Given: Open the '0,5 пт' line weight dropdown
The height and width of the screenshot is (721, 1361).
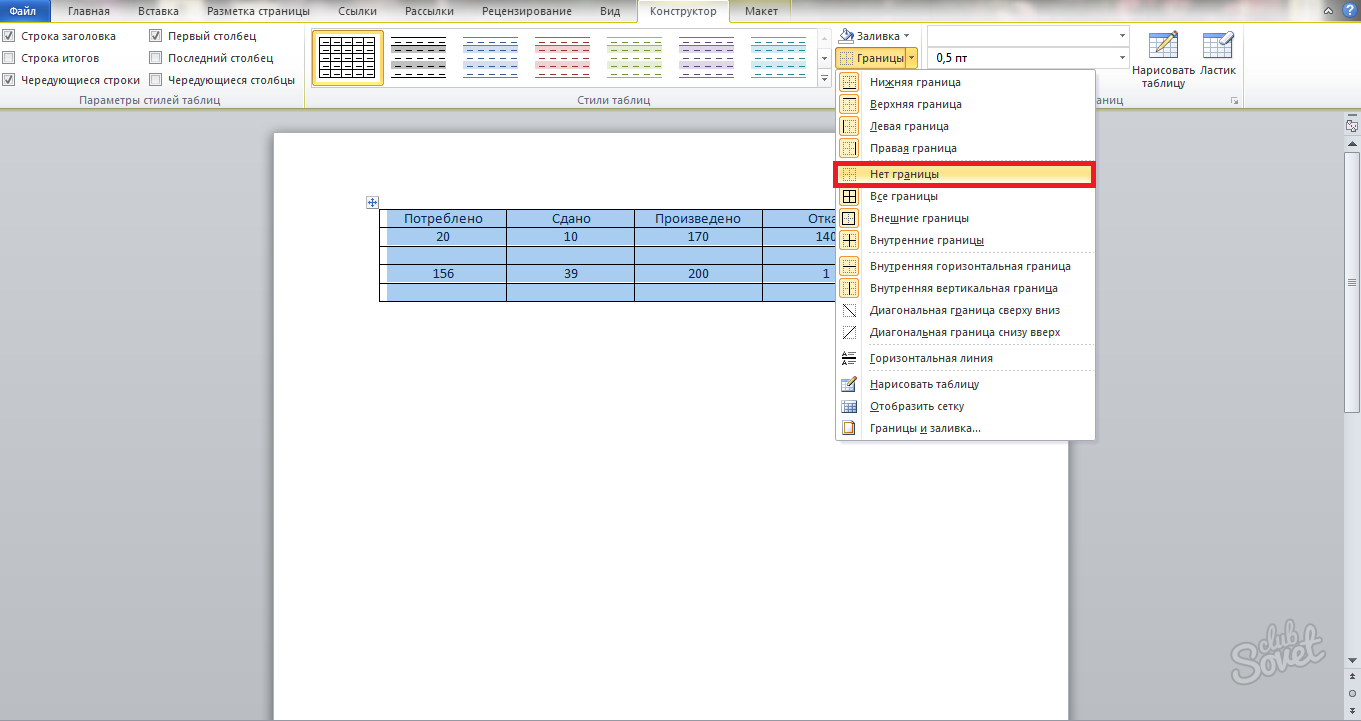Looking at the screenshot, I should click(x=1029, y=58).
